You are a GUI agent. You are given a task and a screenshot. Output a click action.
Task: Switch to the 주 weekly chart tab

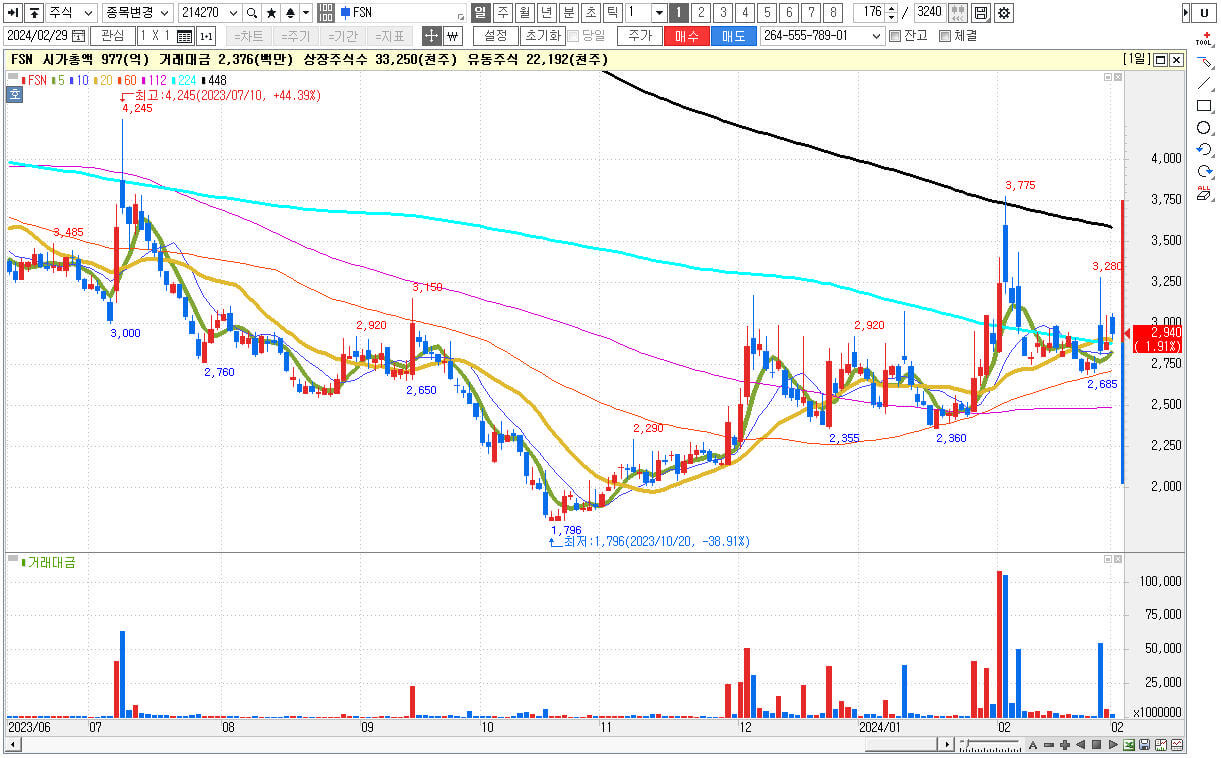coord(503,13)
